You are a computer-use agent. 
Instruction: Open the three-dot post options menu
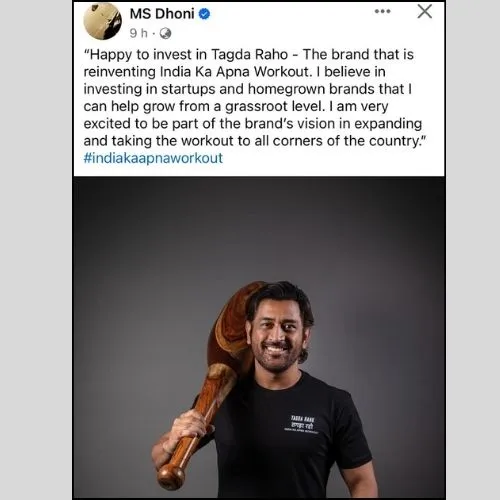pos(382,11)
